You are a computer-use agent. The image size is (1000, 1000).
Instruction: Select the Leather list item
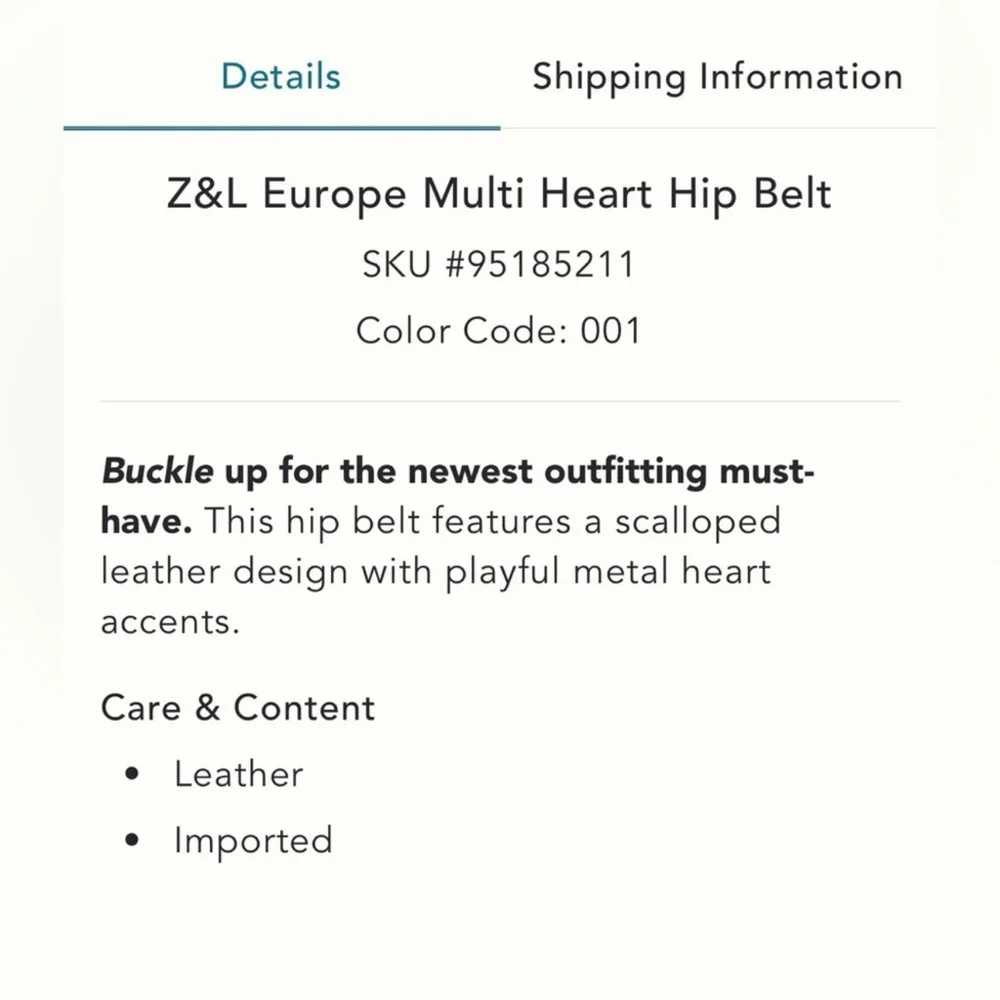pyautogui.click(x=239, y=774)
